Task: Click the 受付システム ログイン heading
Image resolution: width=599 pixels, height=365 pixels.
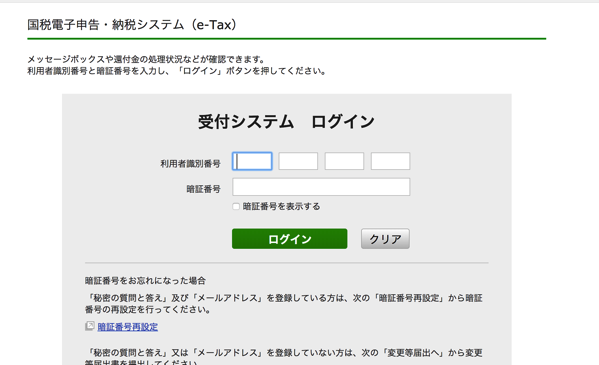Action: (286, 122)
